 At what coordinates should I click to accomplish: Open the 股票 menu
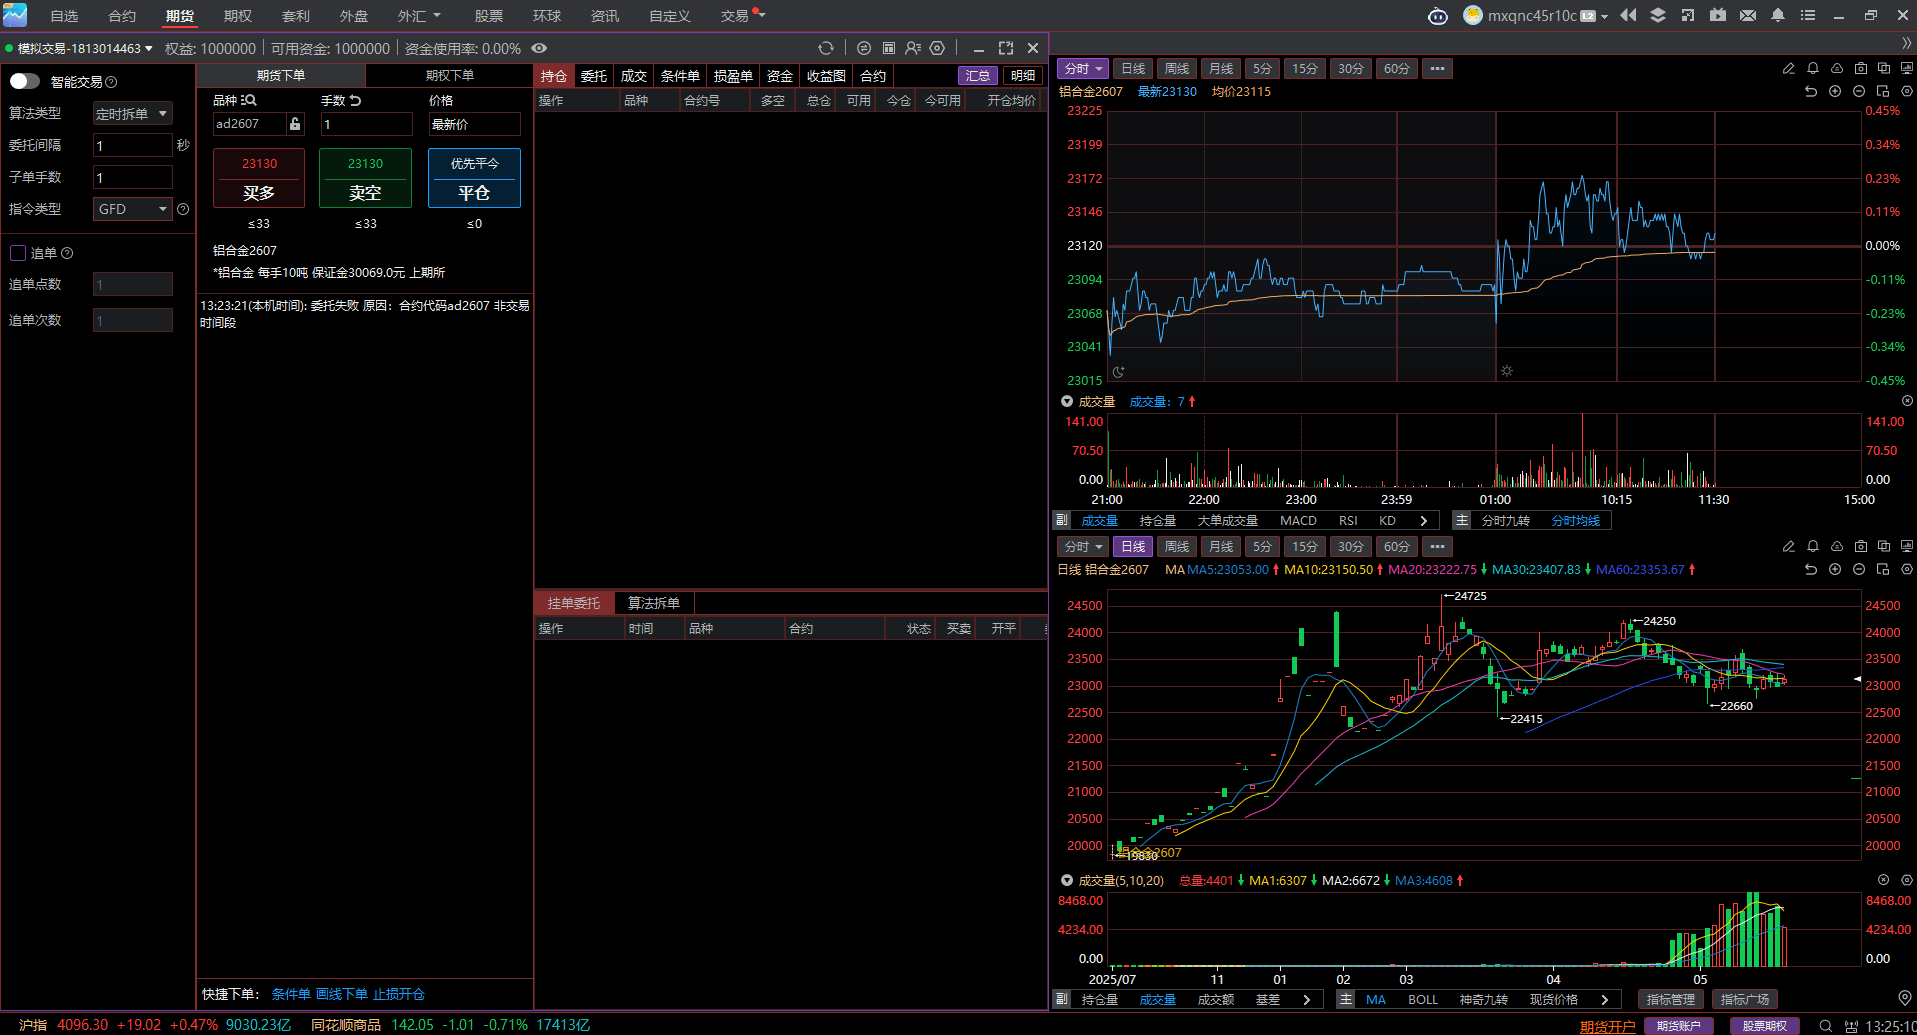[489, 16]
